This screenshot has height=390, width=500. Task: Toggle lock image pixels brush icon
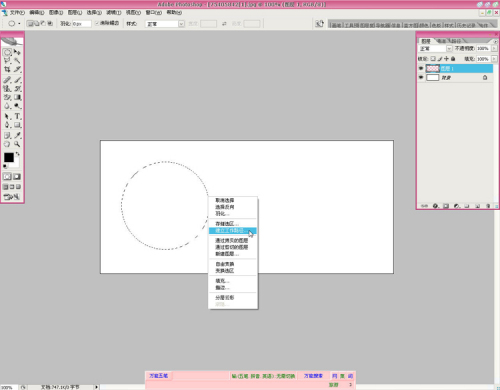click(x=440, y=59)
